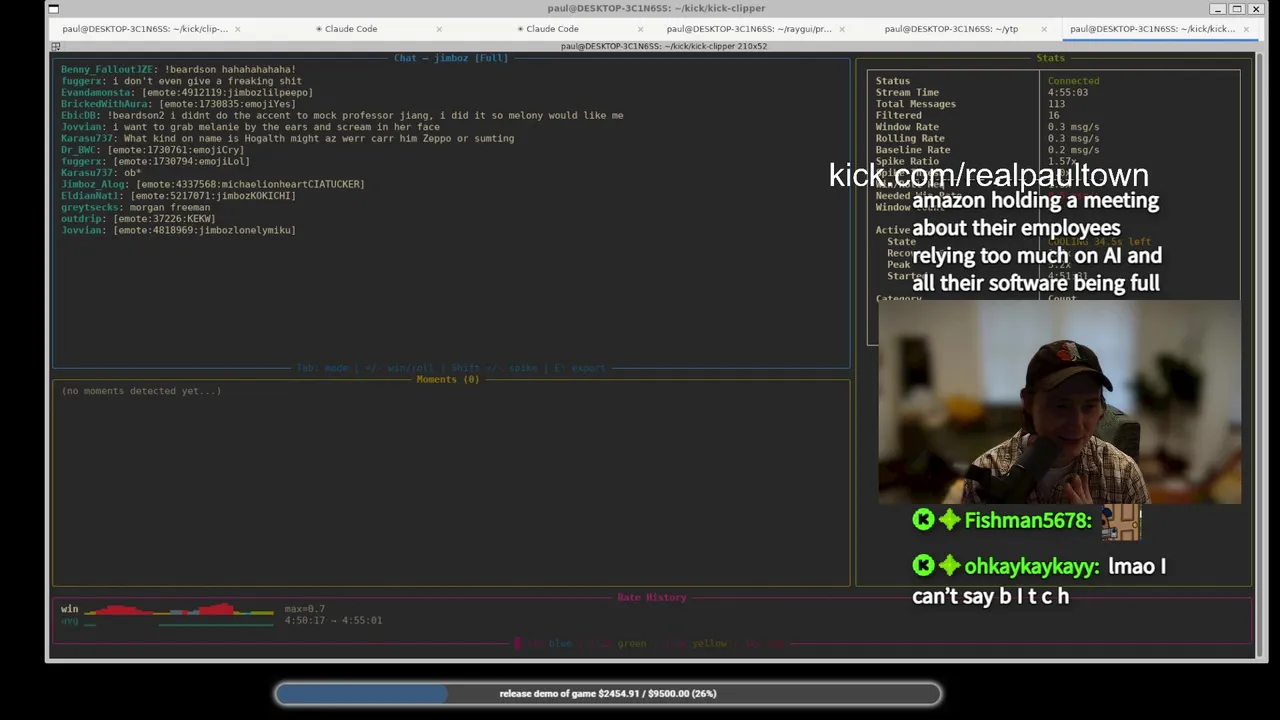
Task: Click the Kick logo beside Fishman5678
Action: [x=923, y=519]
